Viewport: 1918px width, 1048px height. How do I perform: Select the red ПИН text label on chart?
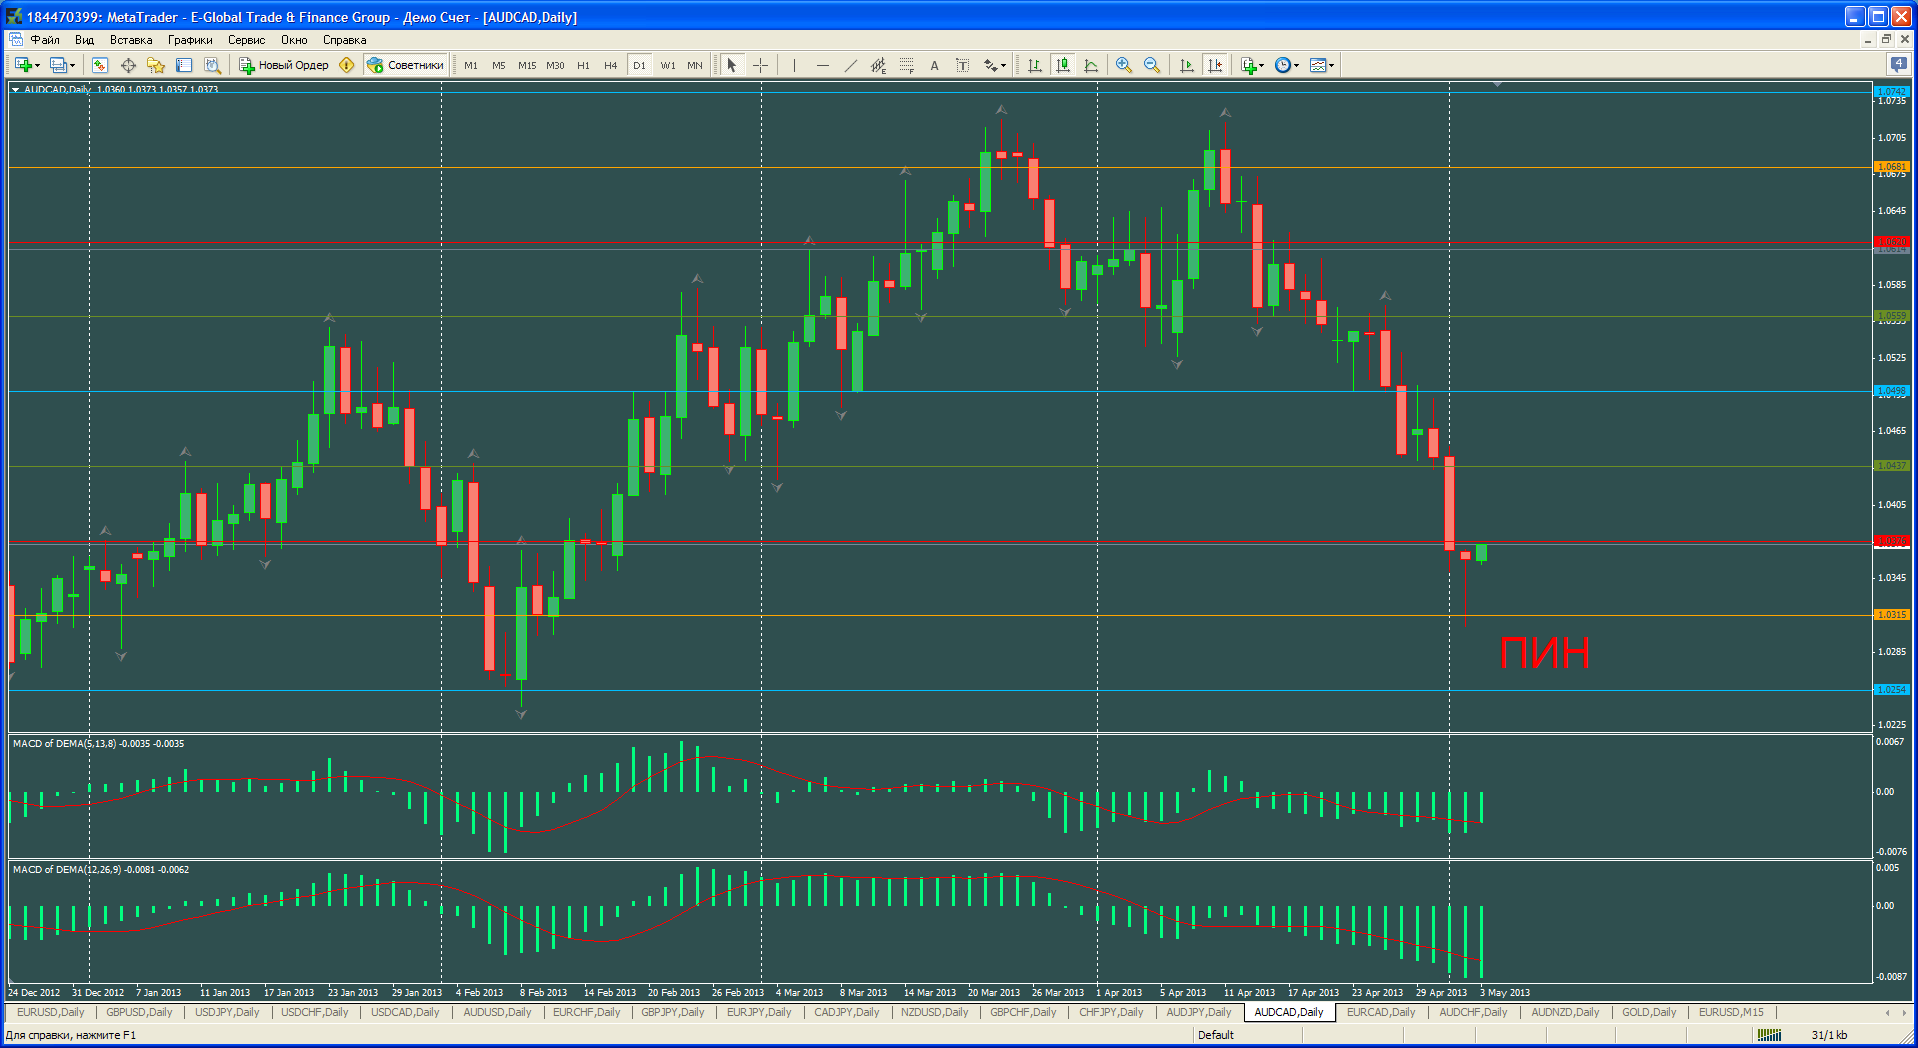coord(1545,653)
